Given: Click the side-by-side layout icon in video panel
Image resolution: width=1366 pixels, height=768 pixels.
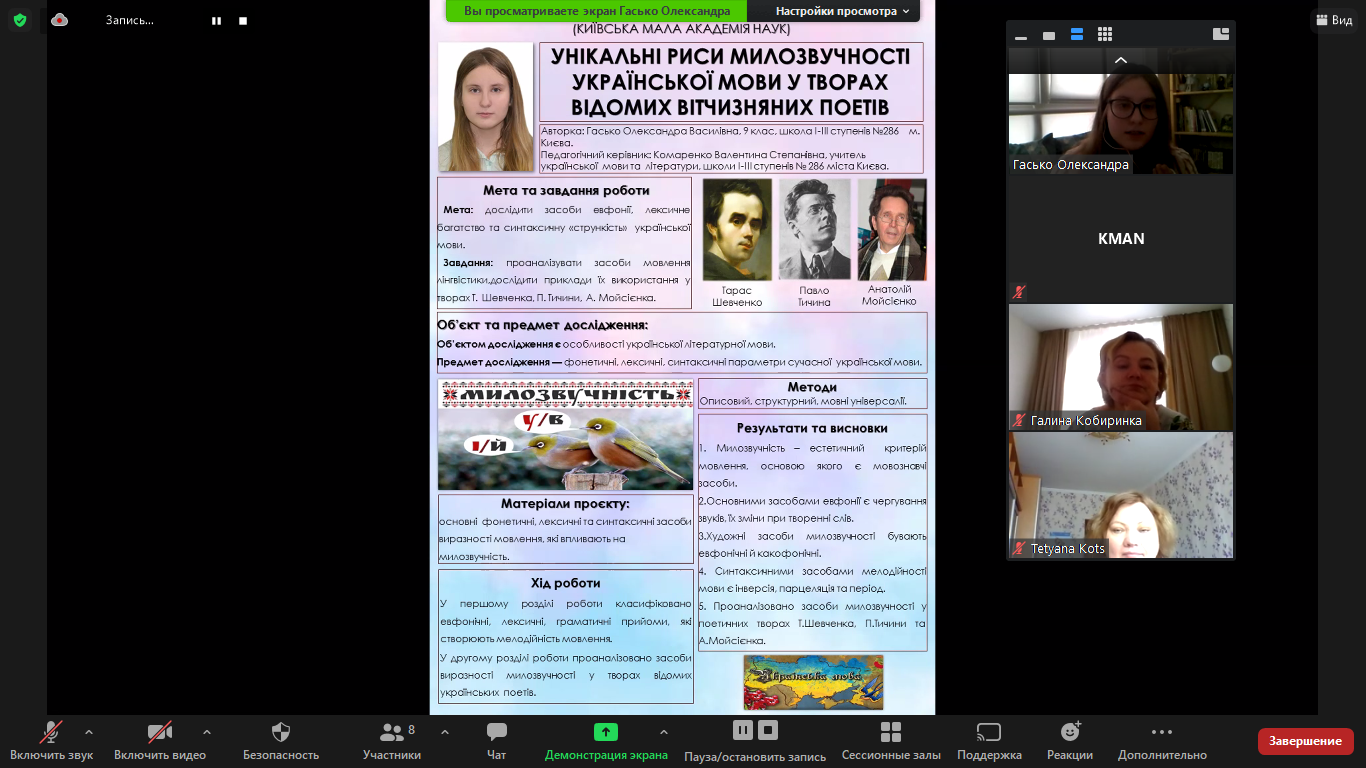Looking at the screenshot, I should 1221,34.
